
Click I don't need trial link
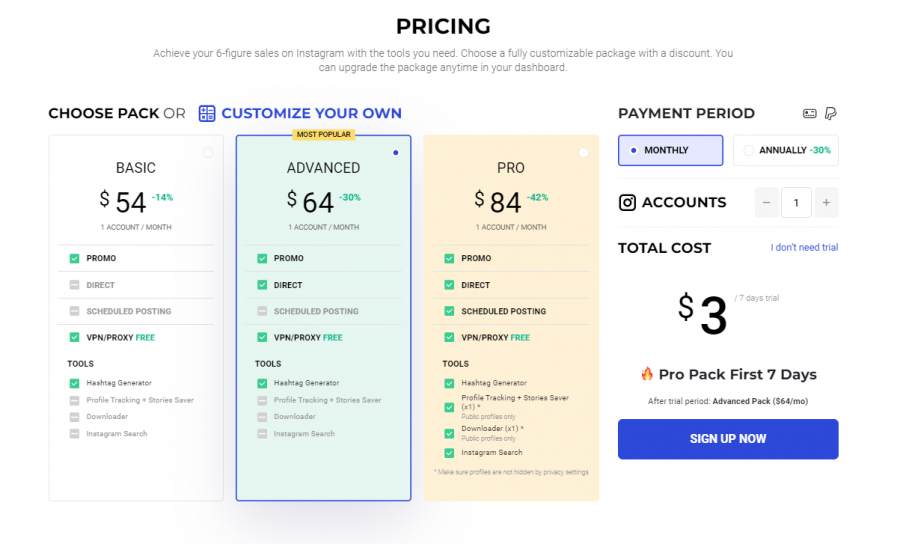[x=804, y=248]
